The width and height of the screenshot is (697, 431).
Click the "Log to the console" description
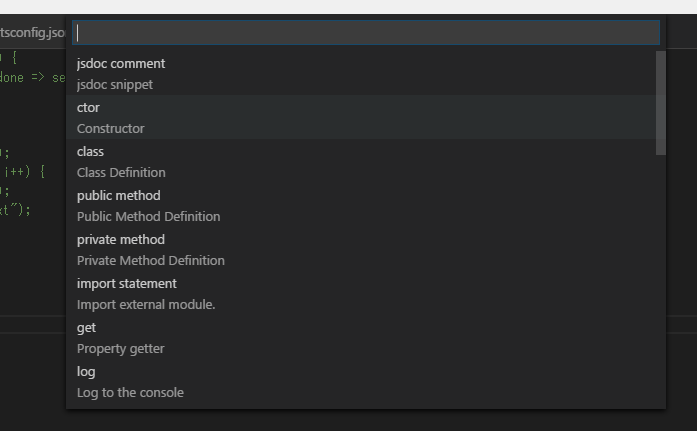[x=130, y=393]
